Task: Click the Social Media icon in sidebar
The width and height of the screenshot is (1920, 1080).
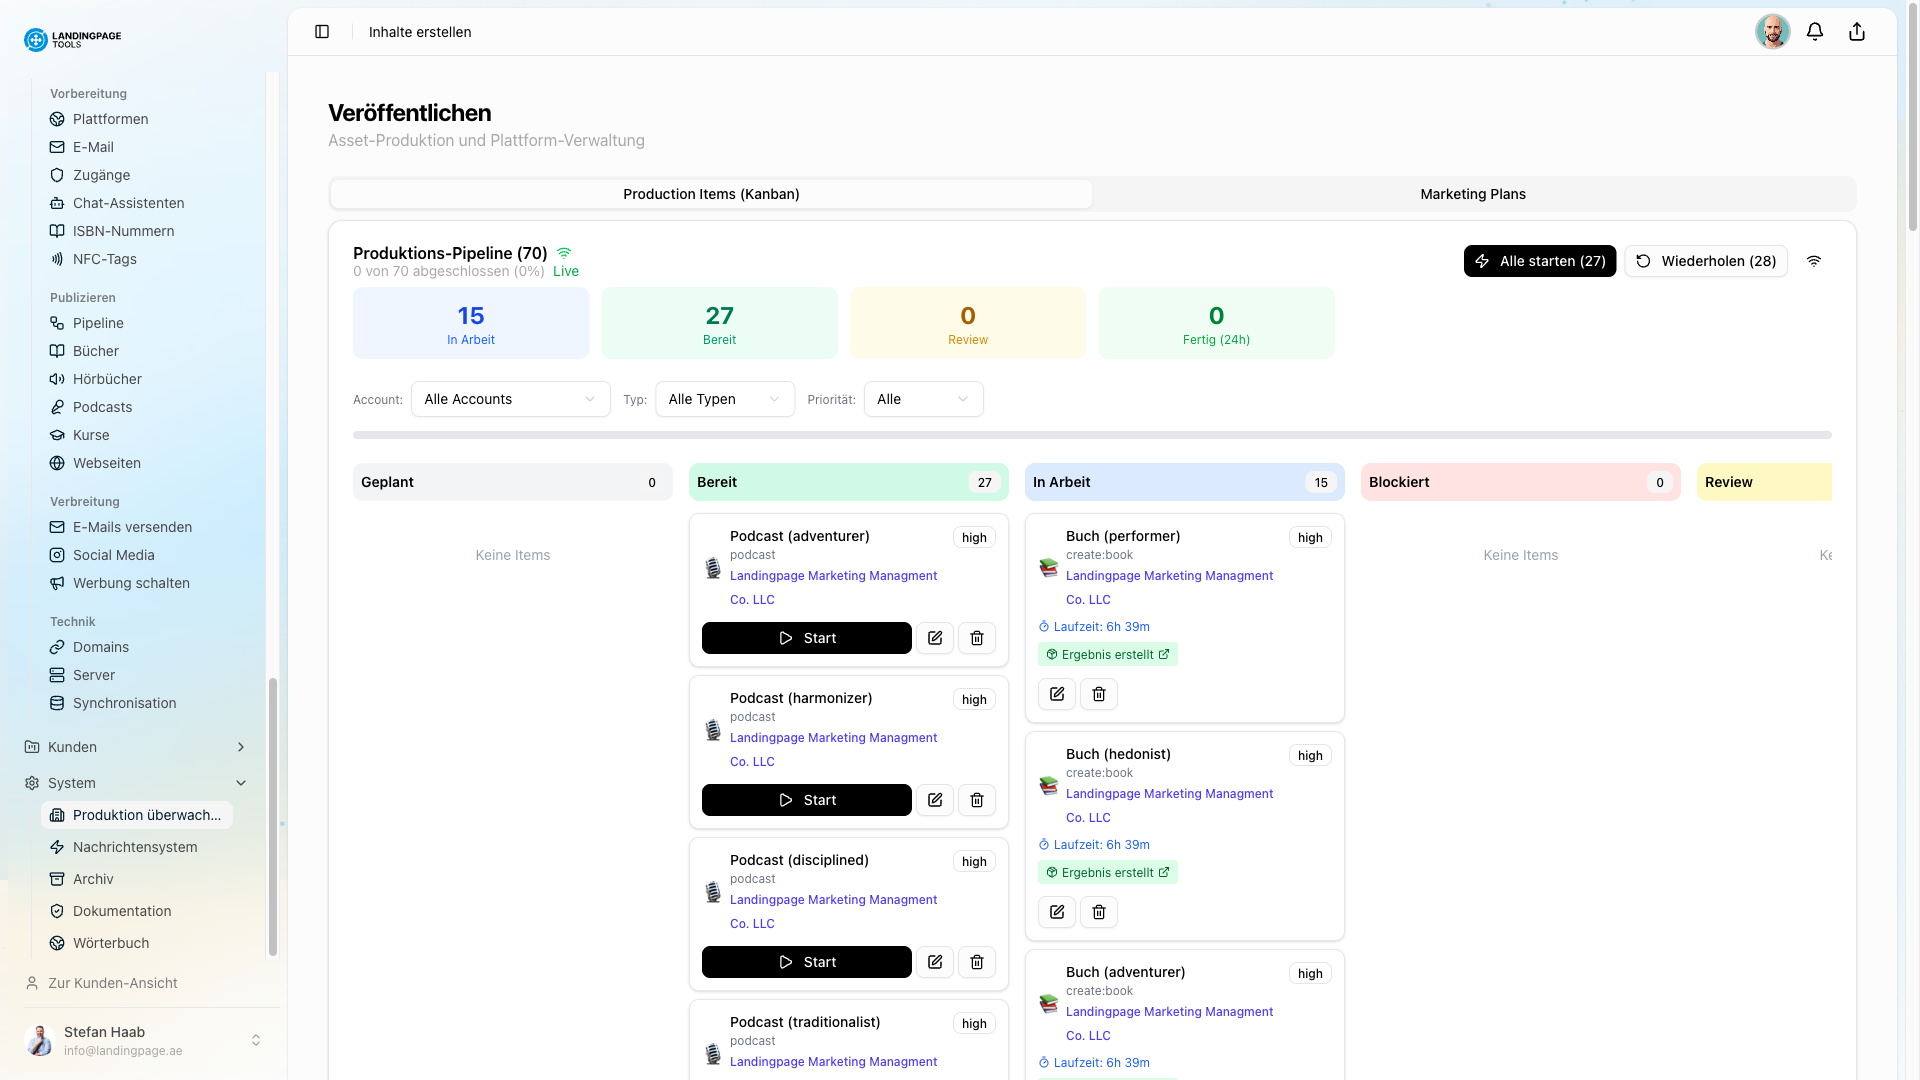Action: click(x=57, y=555)
